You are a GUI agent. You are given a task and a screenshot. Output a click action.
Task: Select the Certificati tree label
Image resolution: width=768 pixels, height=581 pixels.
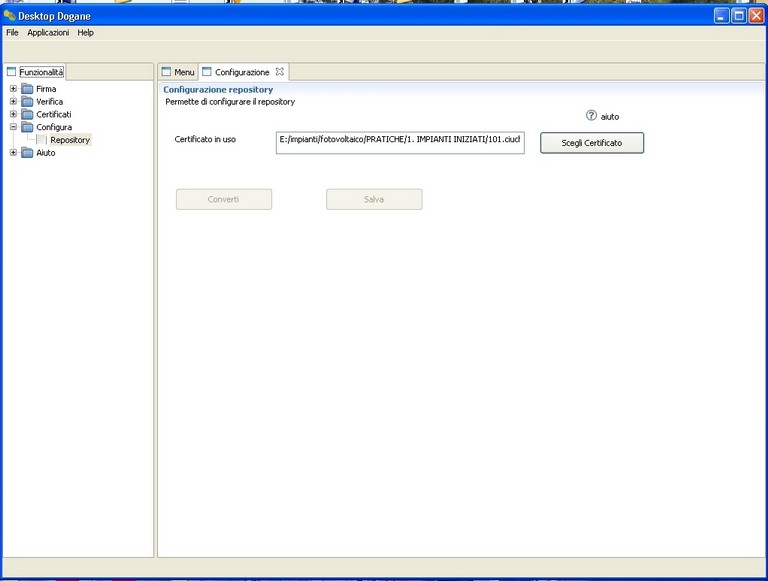coord(54,114)
